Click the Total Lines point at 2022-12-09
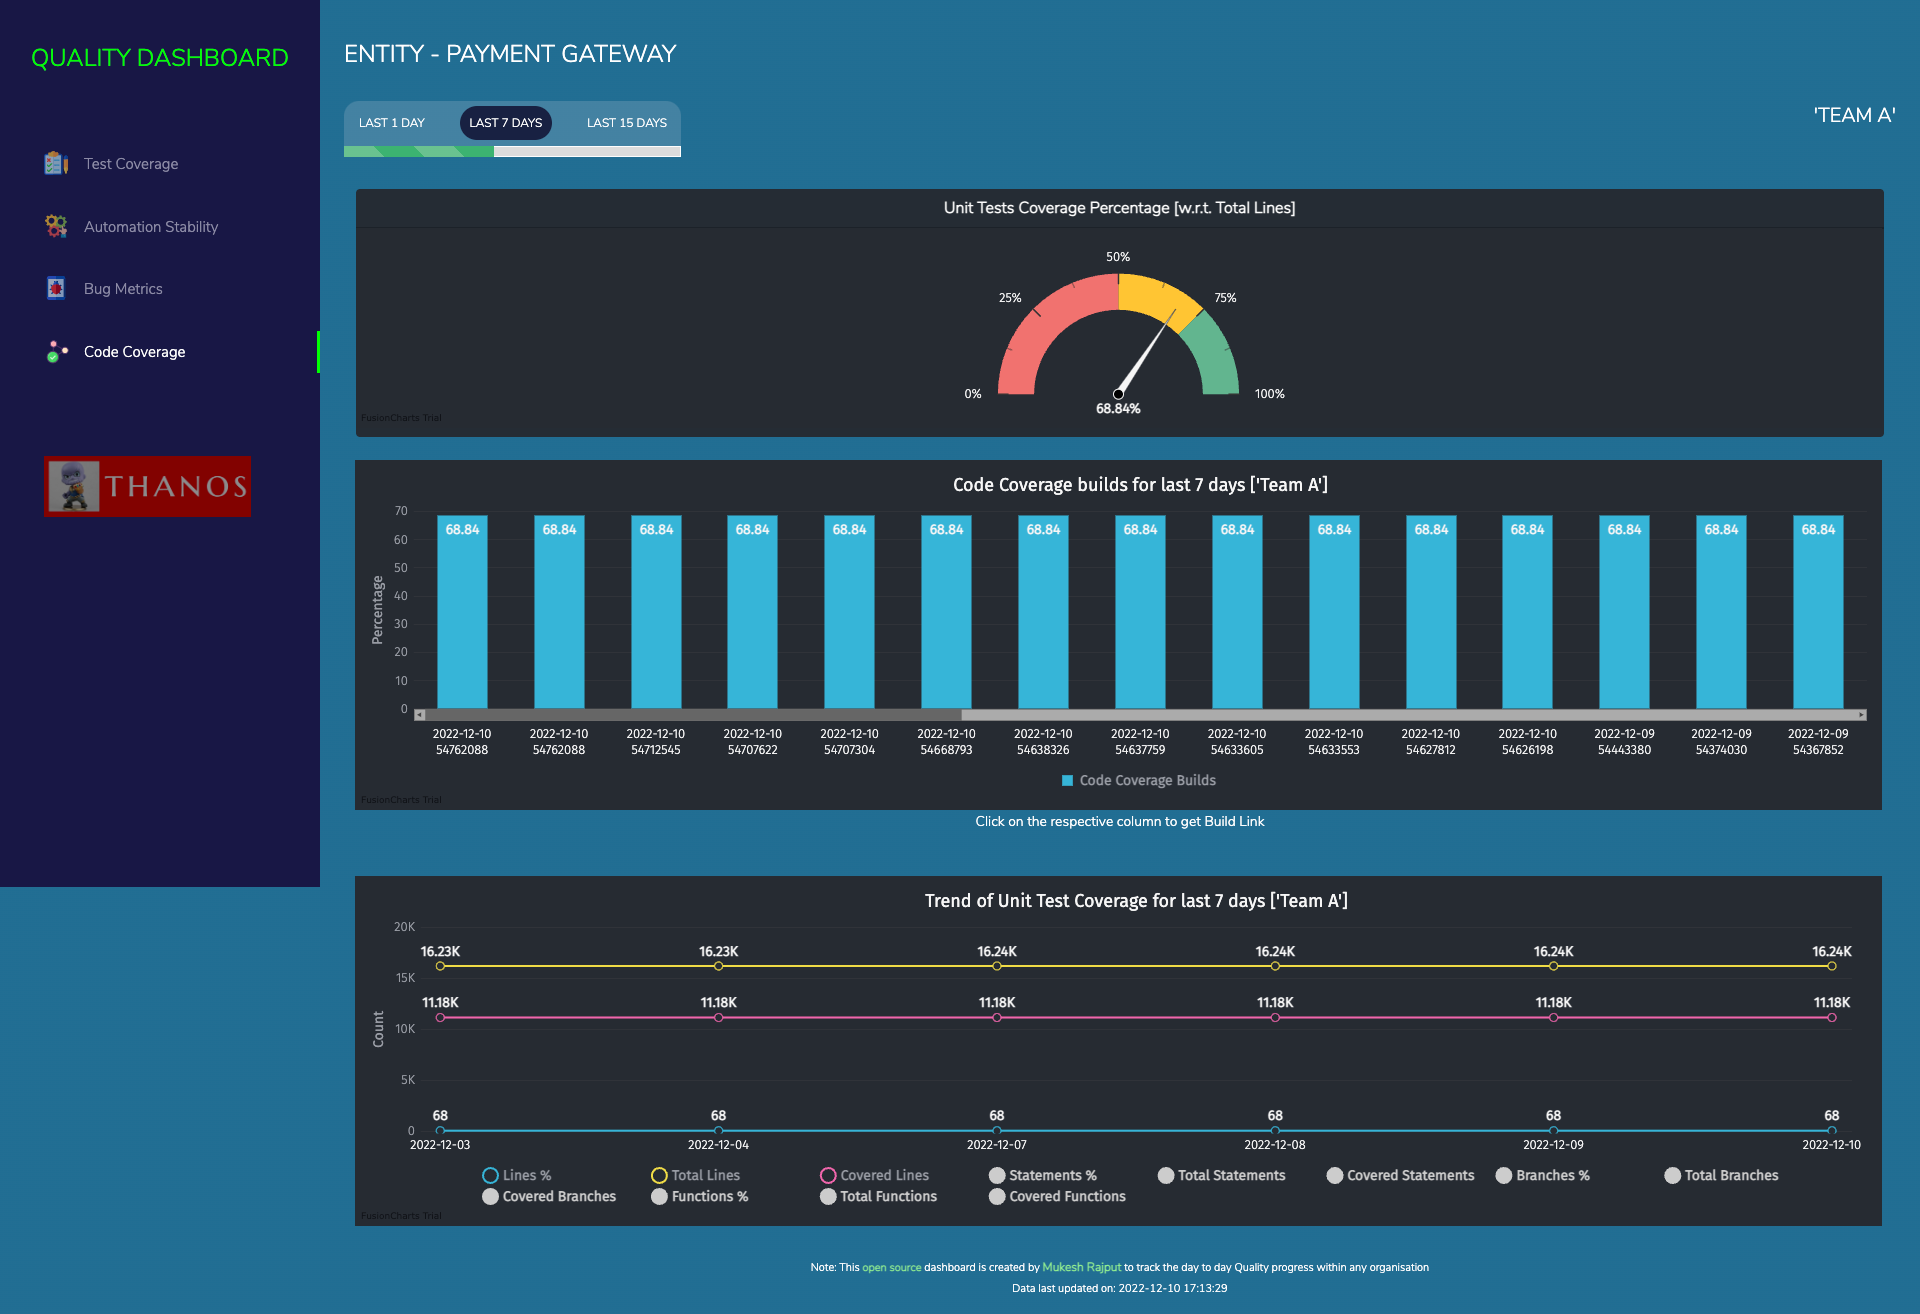This screenshot has height=1314, width=1920. (1553, 966)
